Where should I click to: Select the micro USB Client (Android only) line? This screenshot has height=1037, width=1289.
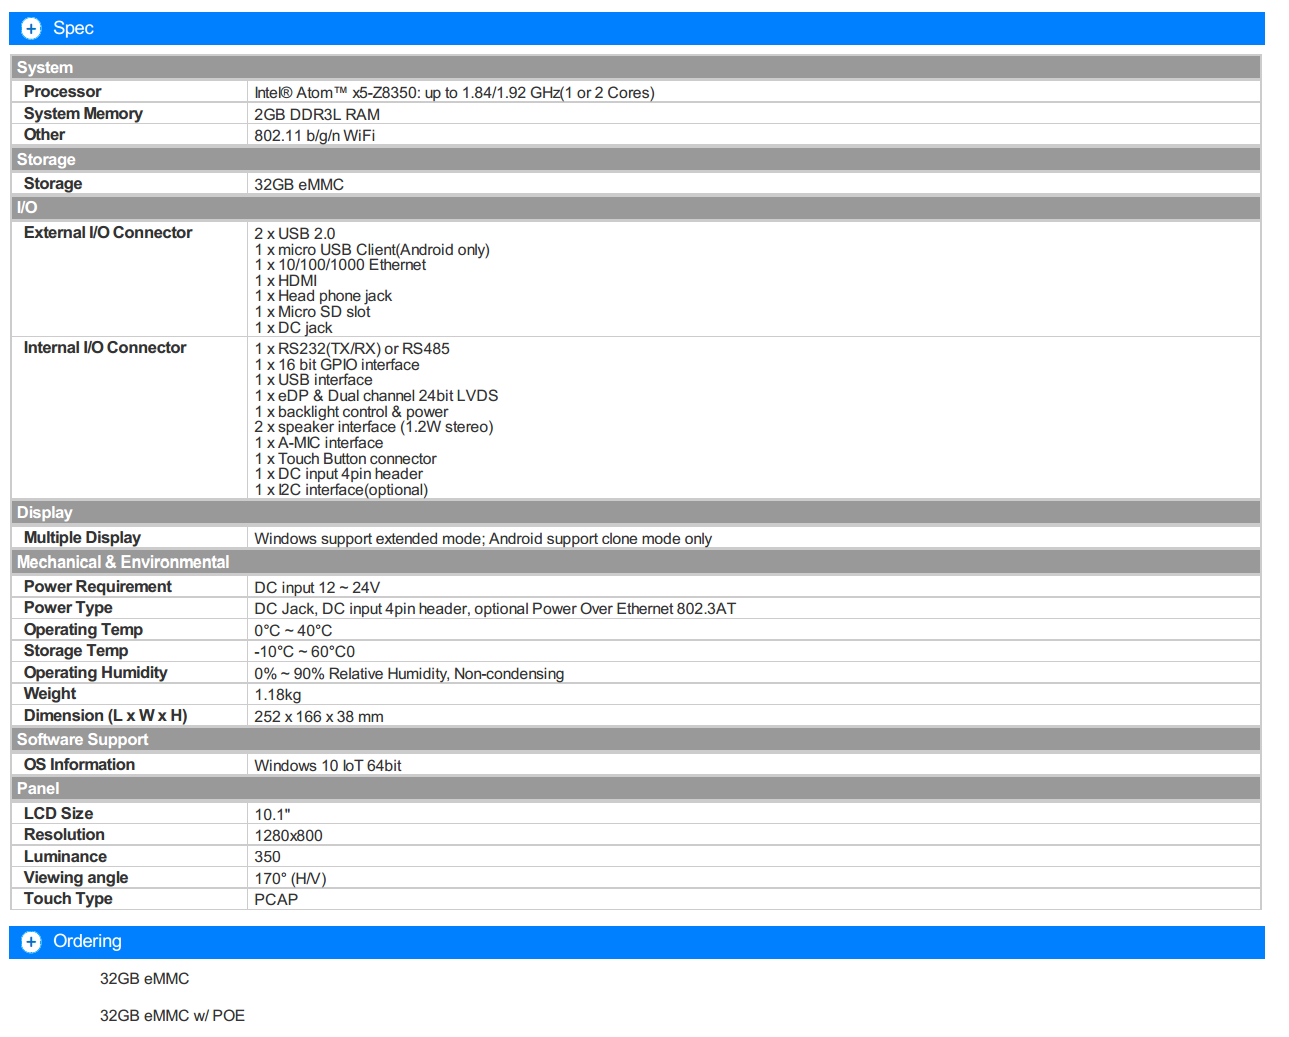tap(372, 250)
